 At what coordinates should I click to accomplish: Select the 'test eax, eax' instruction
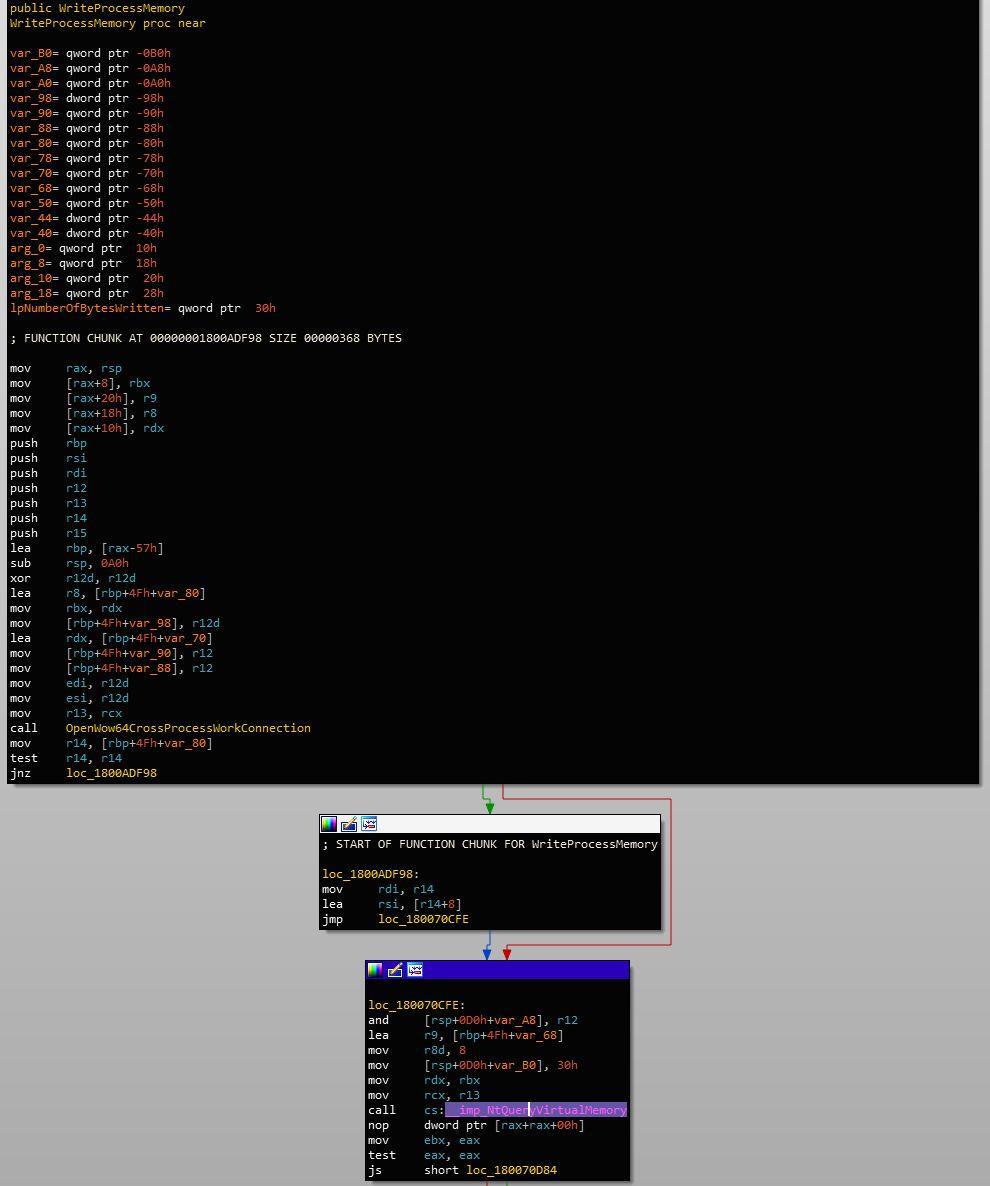[424, 1155]
